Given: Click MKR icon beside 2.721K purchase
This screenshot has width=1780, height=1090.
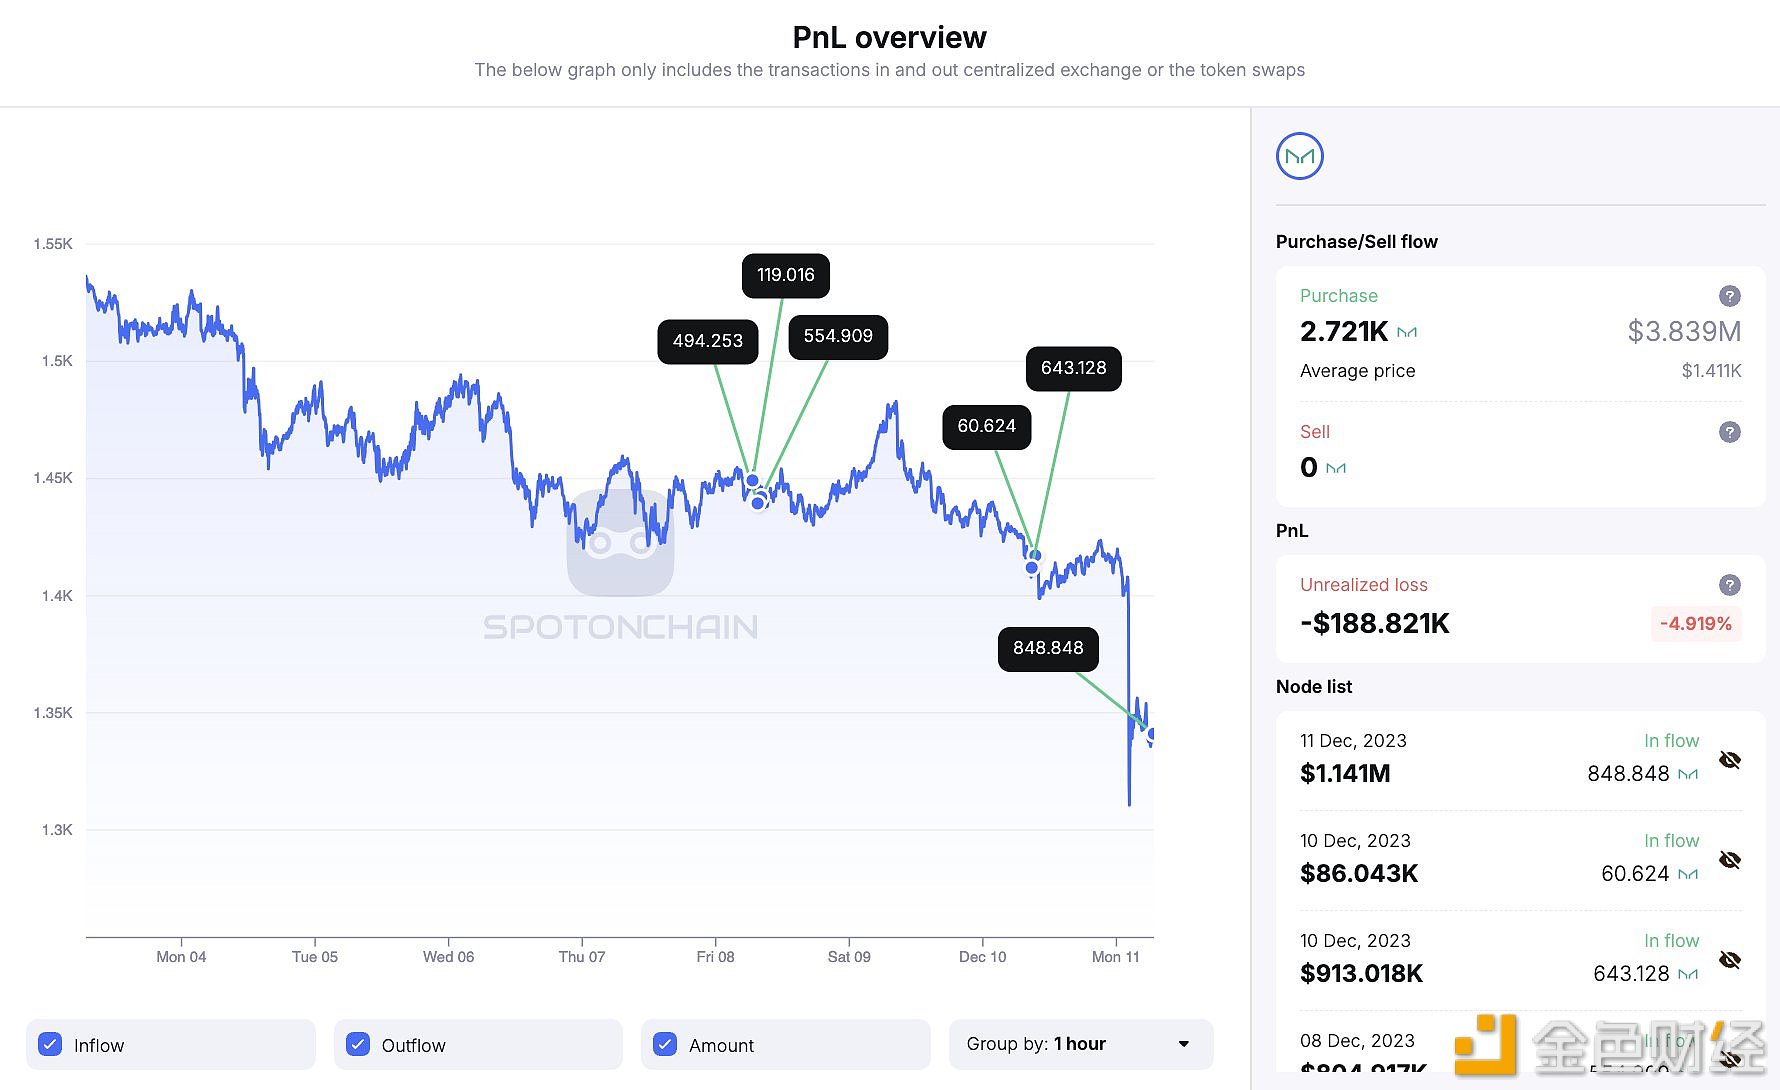Looking at the screenshot, I should point(1407,332).
